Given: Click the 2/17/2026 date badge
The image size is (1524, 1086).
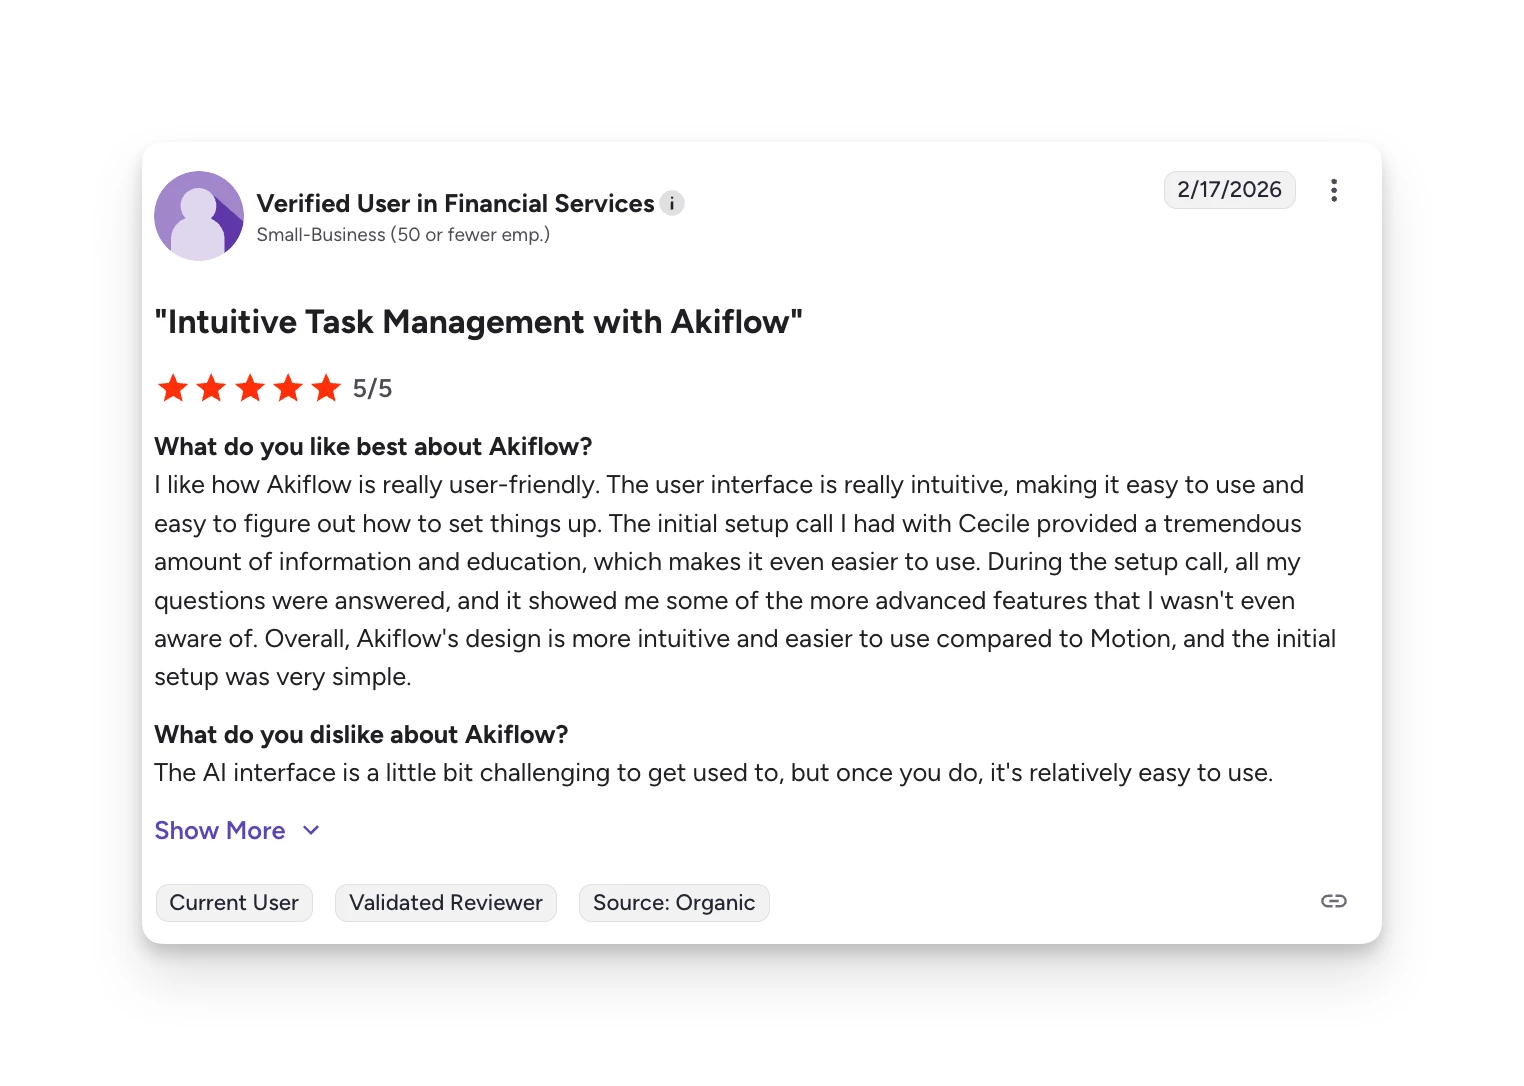Looking at the screenshot, I should (1229, 190).
